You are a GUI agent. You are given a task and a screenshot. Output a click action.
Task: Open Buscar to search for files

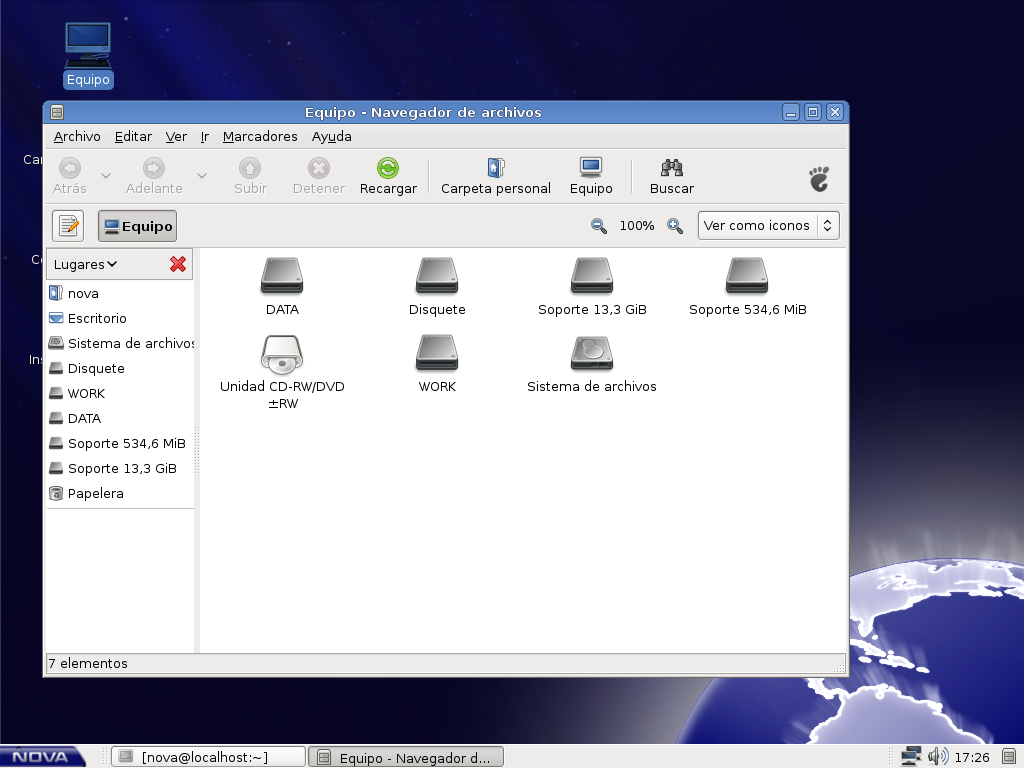tap(670, 175)
